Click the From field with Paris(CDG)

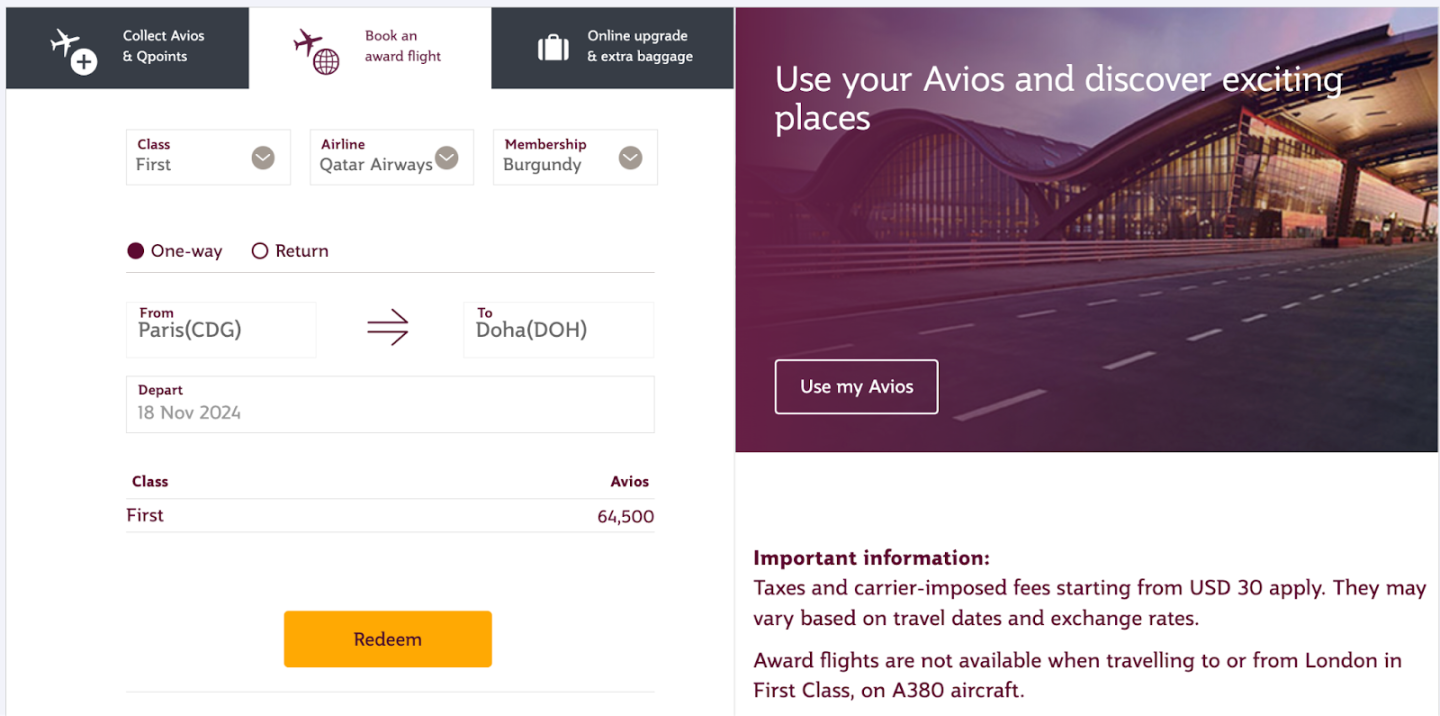tap(221, 329)
